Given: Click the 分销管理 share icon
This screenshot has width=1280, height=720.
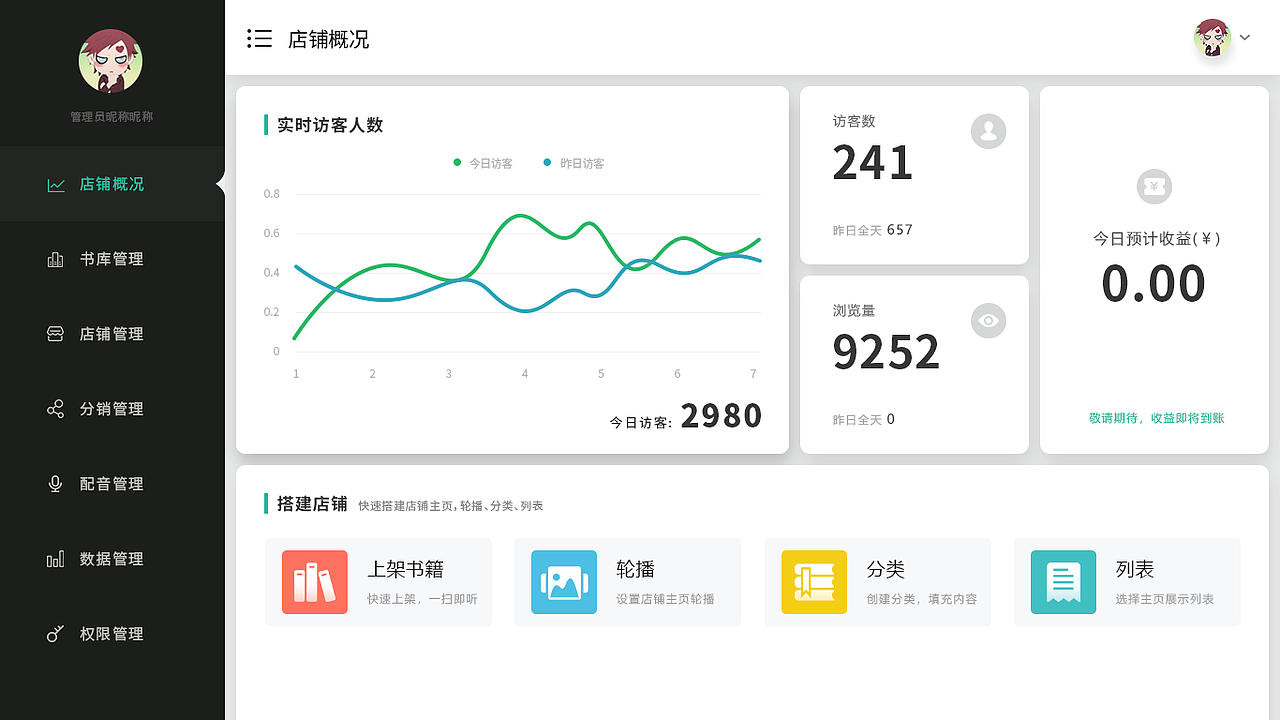Looking at the screenshot, I should tap(55, 409).
